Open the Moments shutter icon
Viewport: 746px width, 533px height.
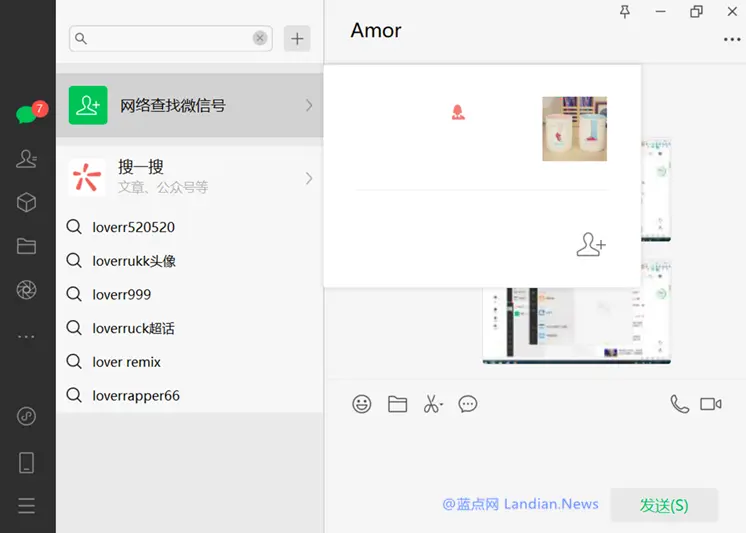coord(27,290)
